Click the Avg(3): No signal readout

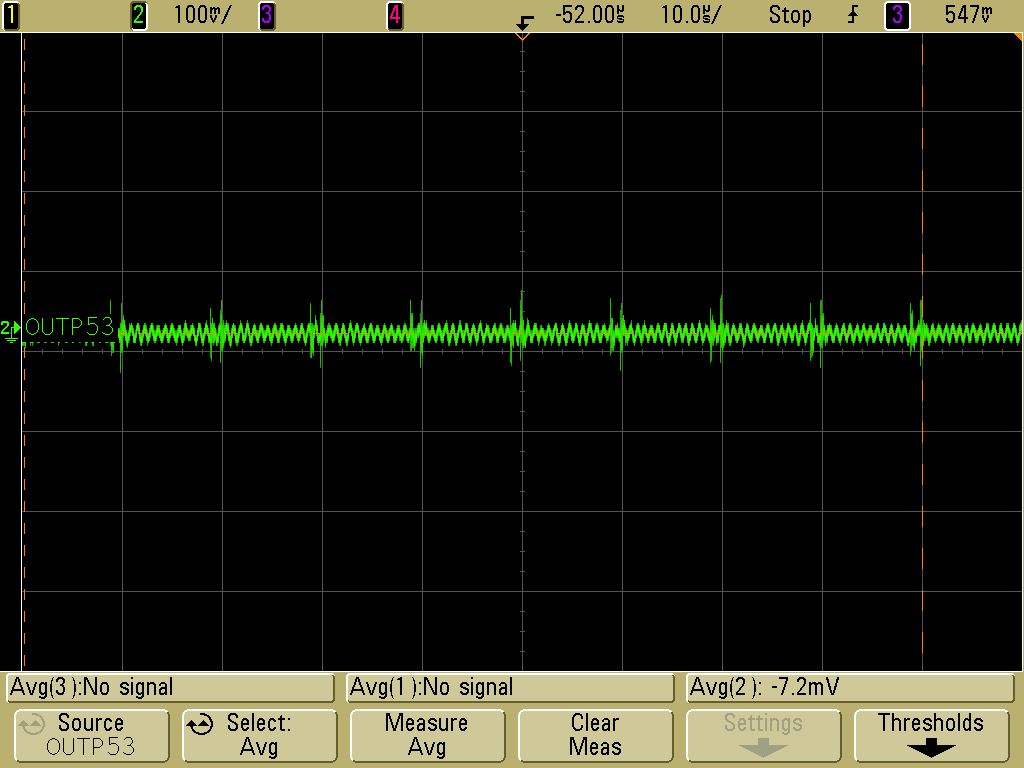pos(171,688)
